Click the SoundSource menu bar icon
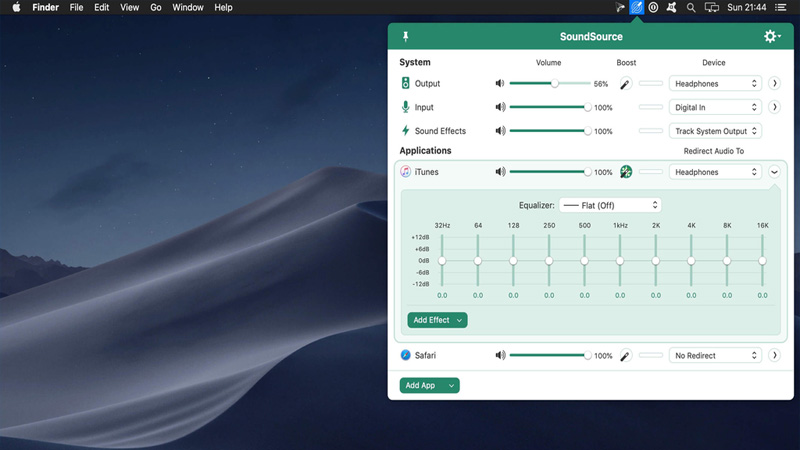Screen dimensions: 800x450 [636, 7]
